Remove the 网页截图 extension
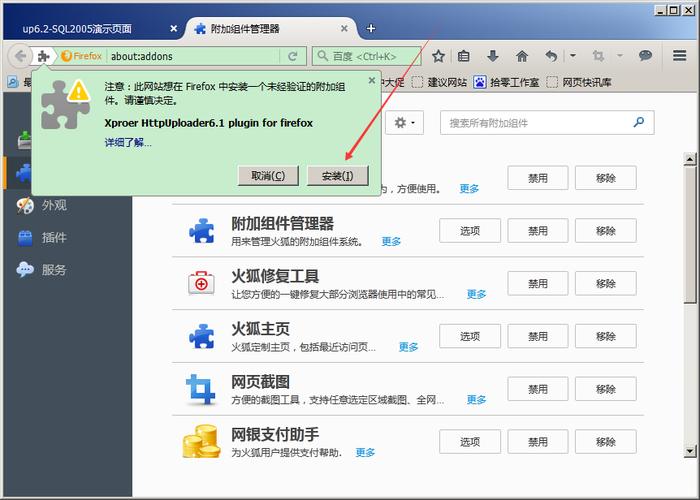Screen dimensions: 700x500 click(605, 388)
